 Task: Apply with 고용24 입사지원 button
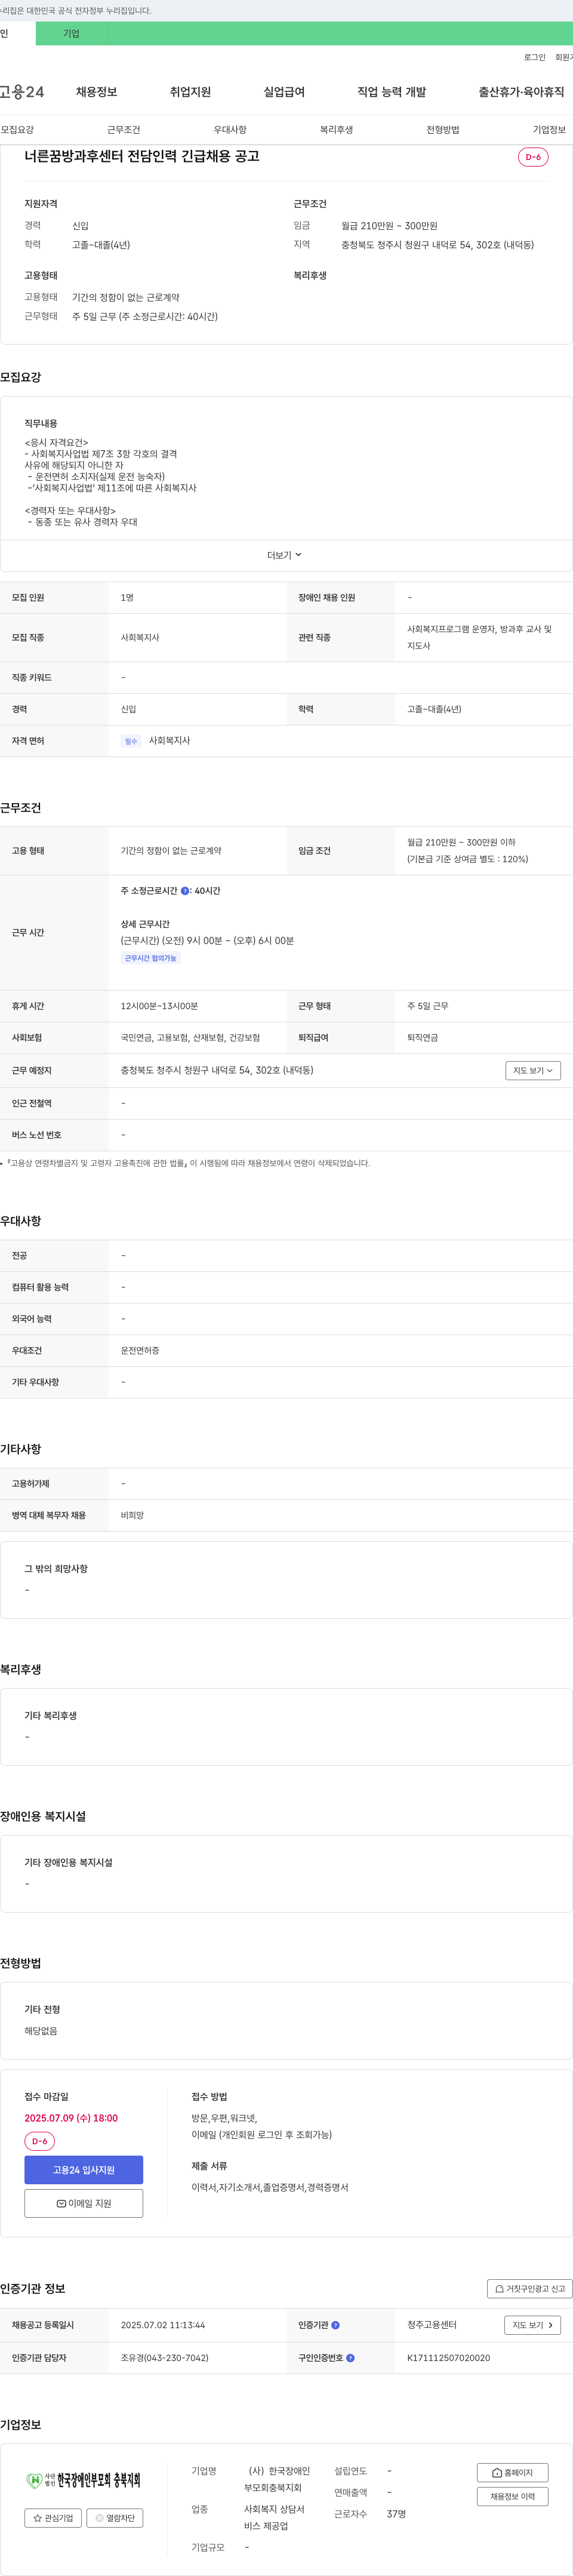point(84,2170)
